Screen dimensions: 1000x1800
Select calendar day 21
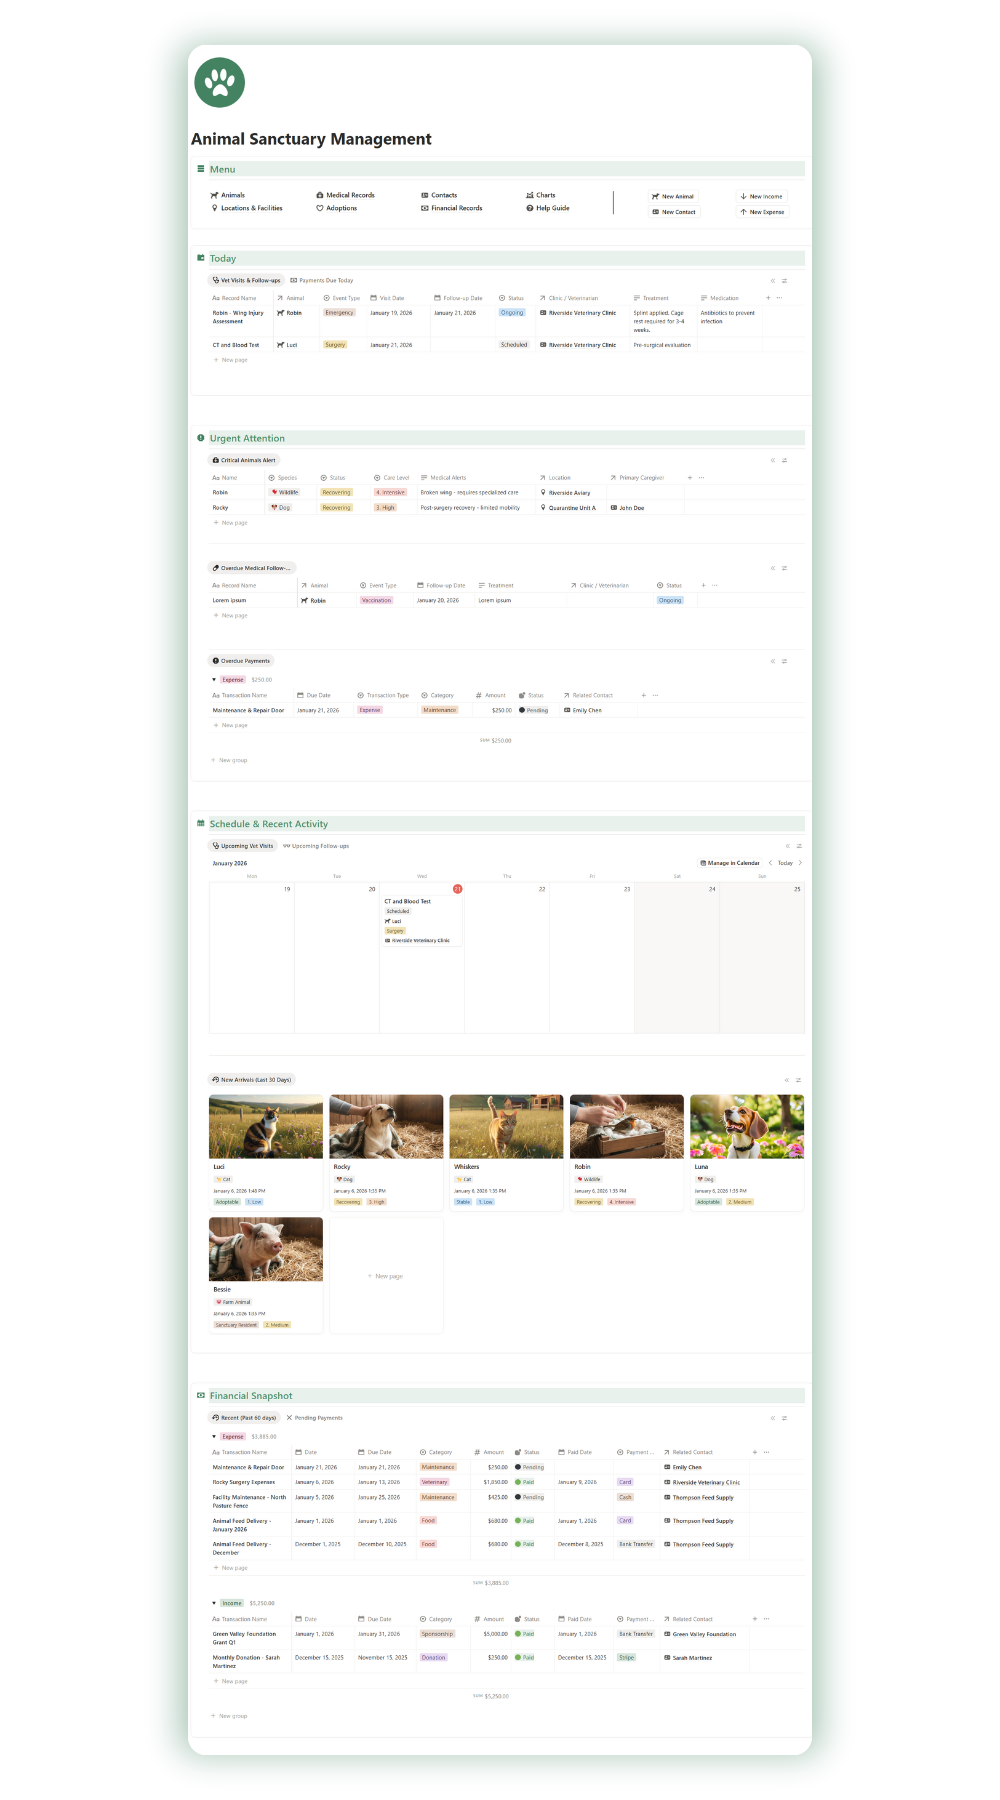point(458,889)
